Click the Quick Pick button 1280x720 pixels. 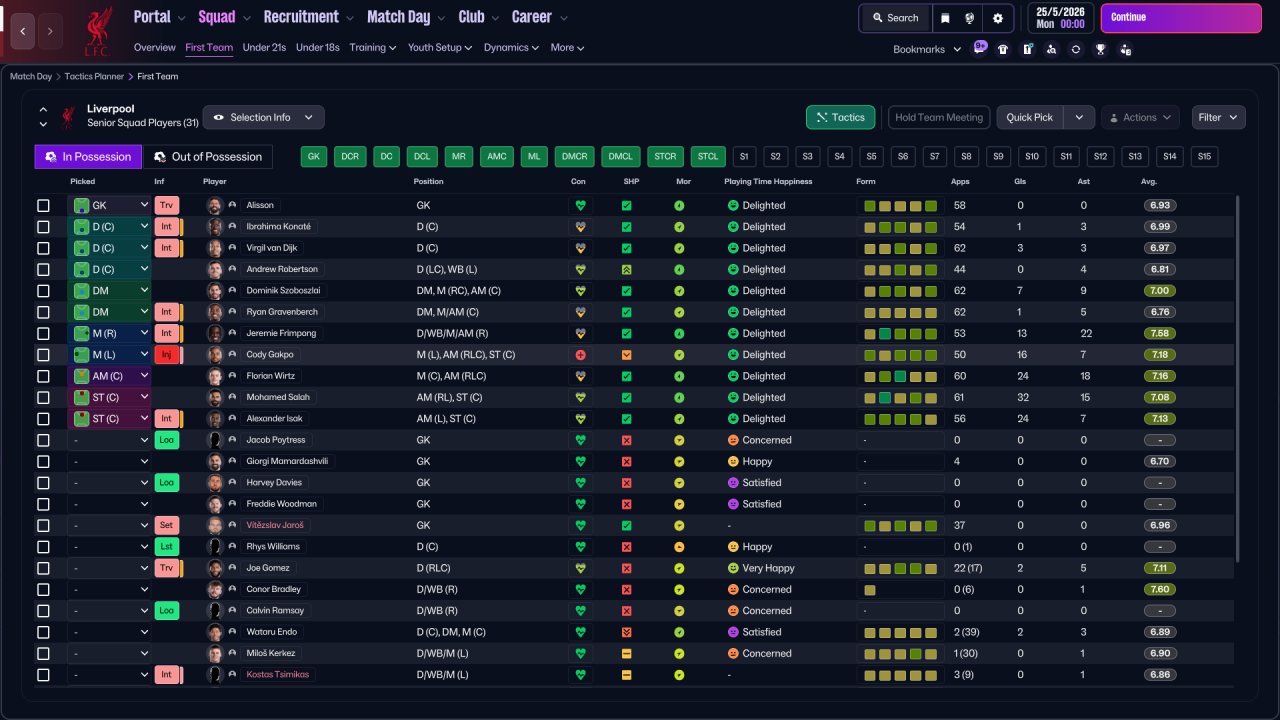click(1030, 117)
